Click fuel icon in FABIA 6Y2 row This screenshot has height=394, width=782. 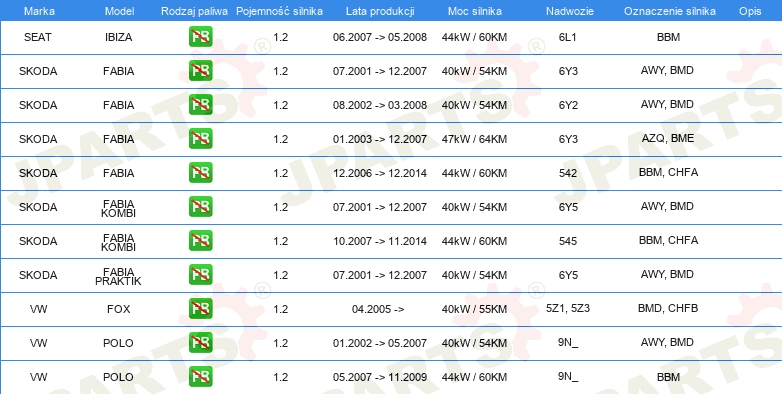(200, 105)
